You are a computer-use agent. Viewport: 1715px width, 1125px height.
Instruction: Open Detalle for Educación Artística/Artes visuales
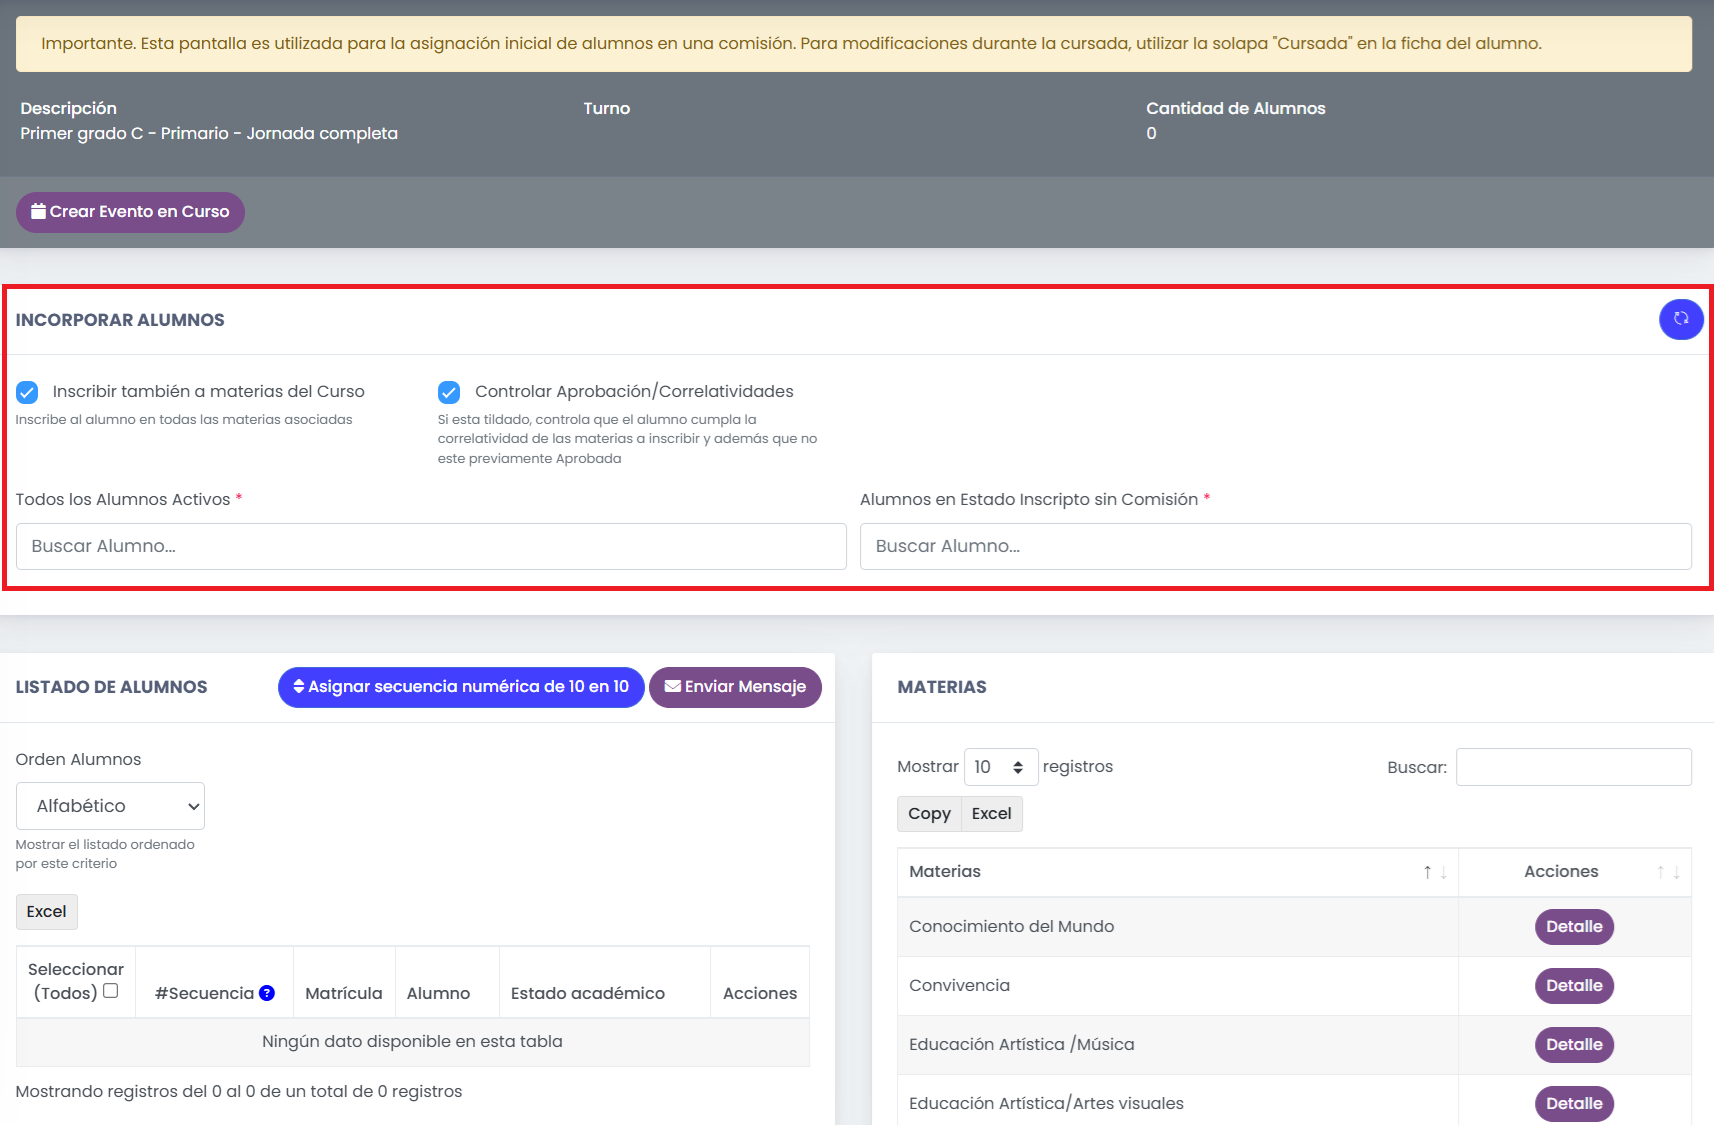tap(1574, 1104)
